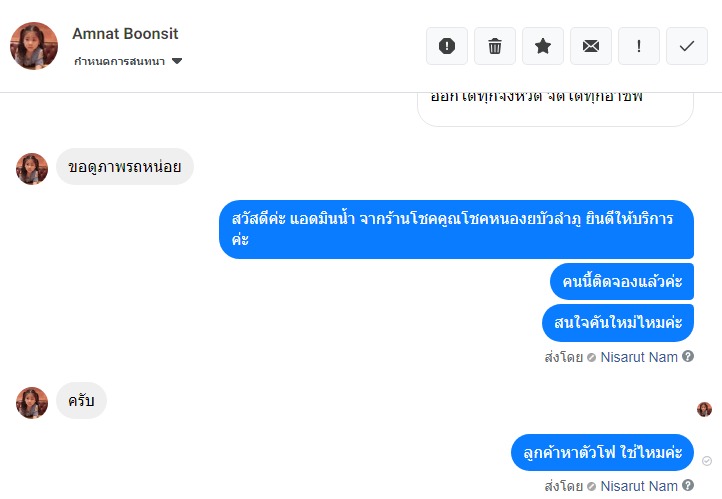Click the Amnat Boonsit name heading
This screenshot has height=499, width=722.
click(125, 33)
